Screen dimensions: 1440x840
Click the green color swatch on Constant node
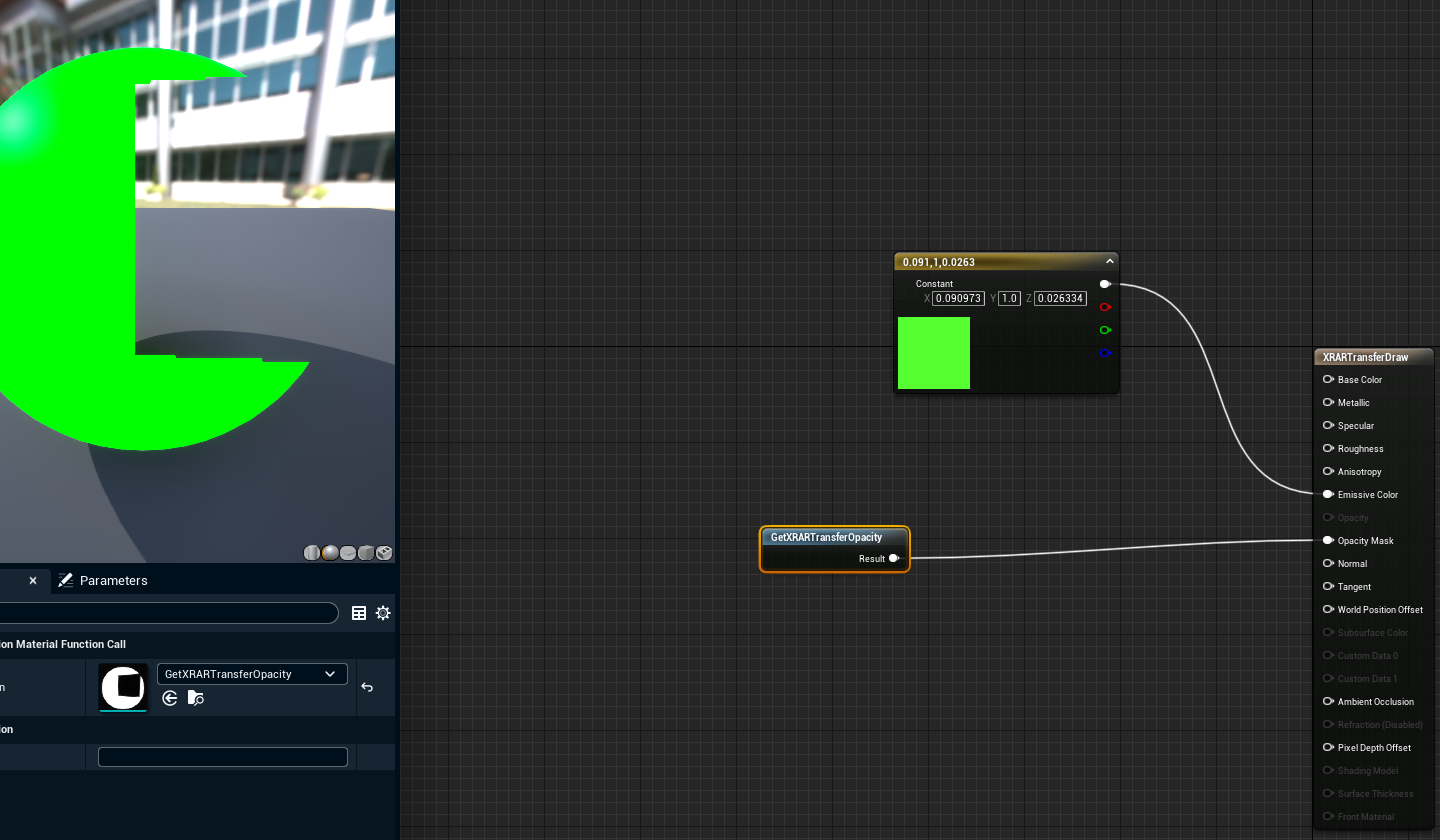933,353
